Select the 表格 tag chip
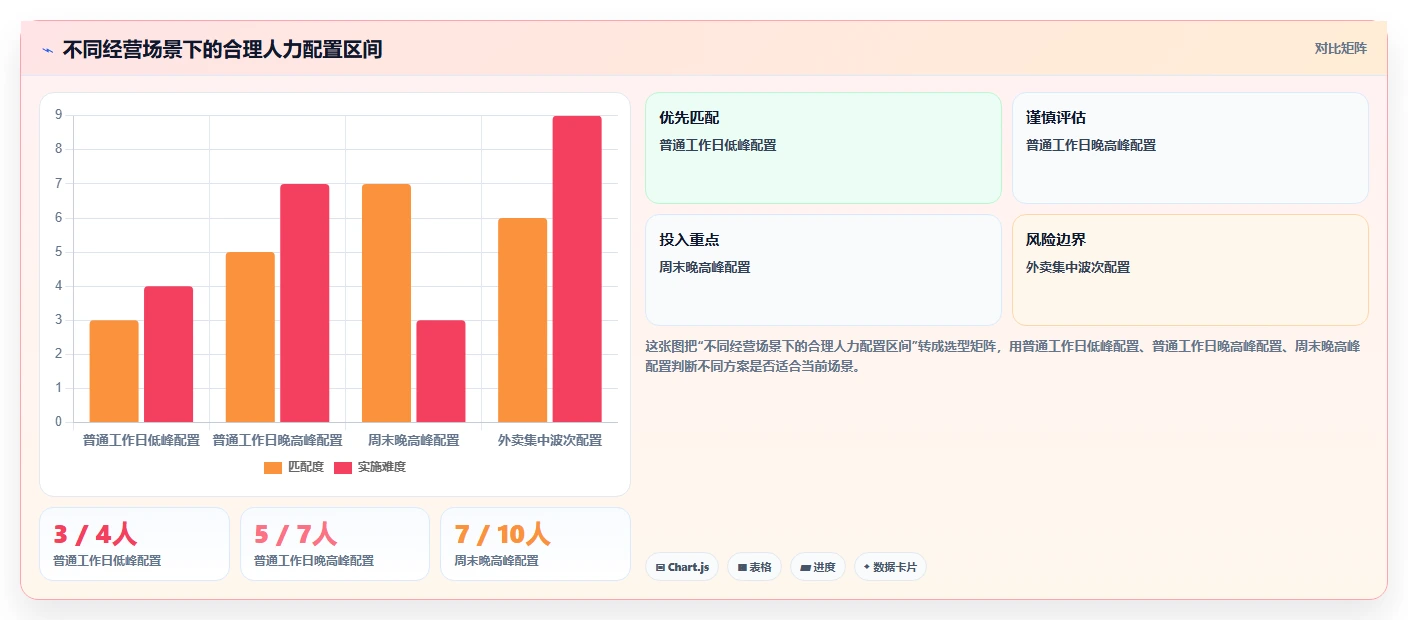The image size is (1408, 620). tap(754, 567)
